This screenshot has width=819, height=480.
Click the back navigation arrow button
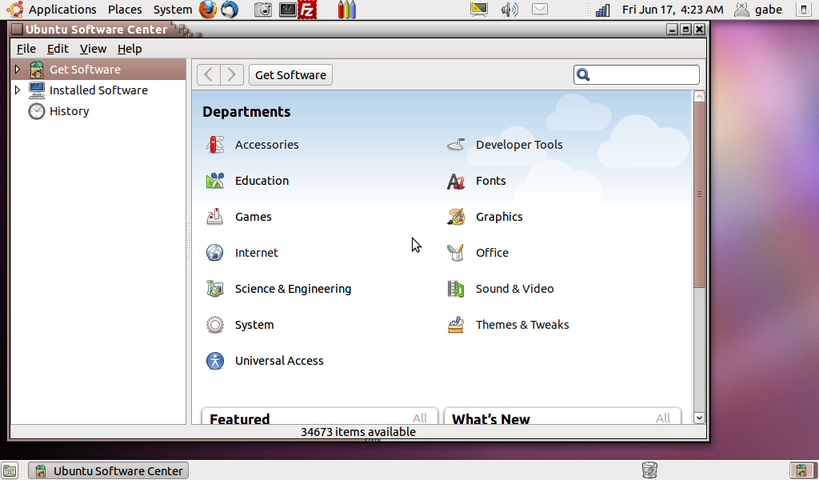point(208,75)
